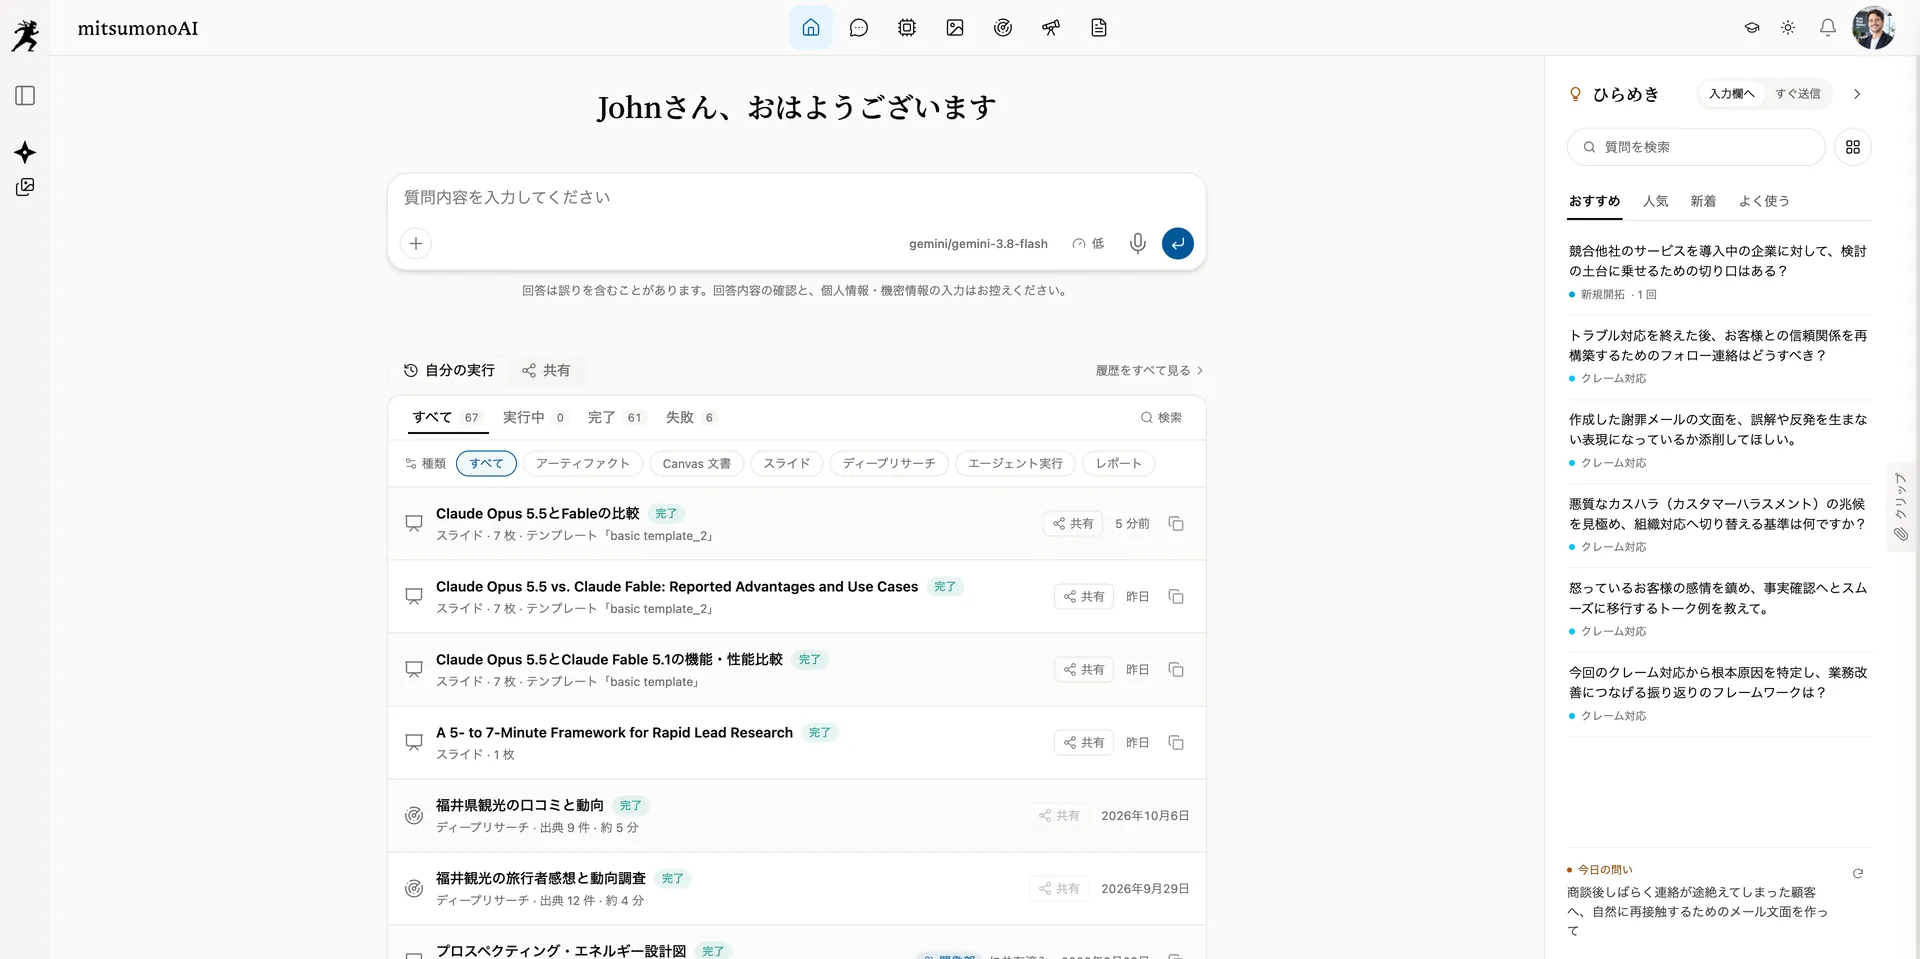Toggle the sun theme icon

click(x=1788, y=28)
